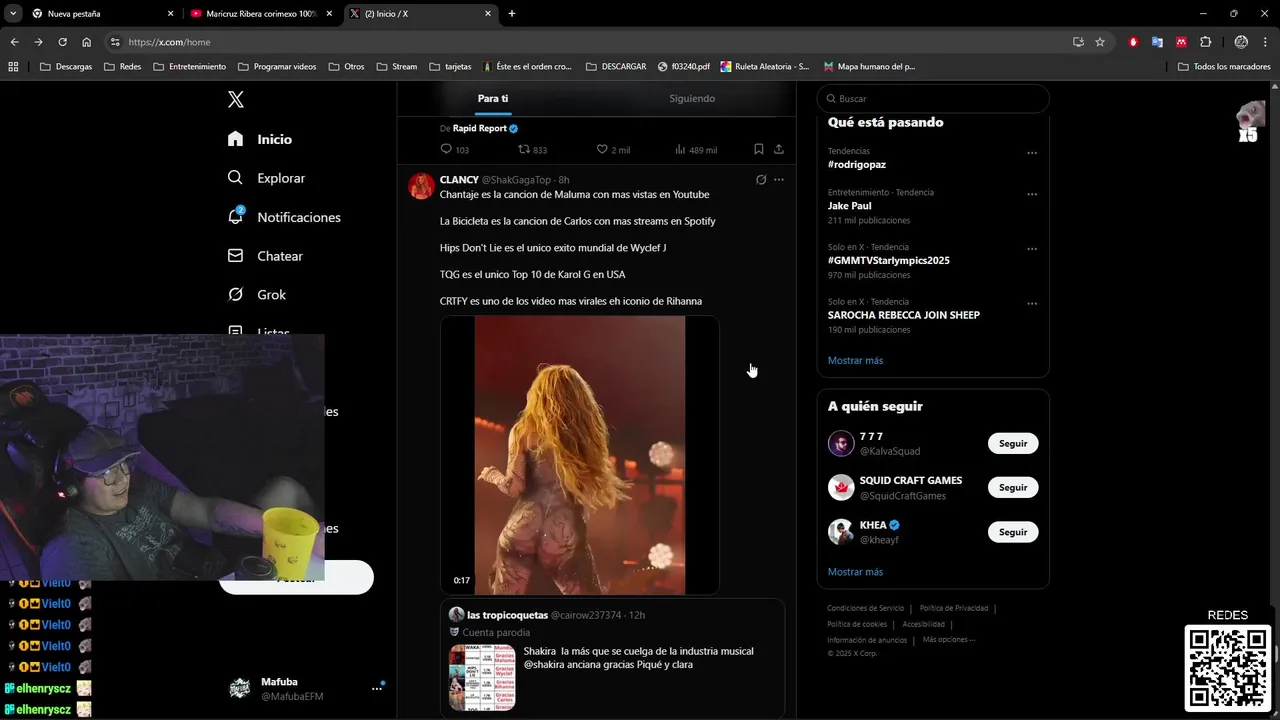
Task: Switch to Siguiendo tab
Action: [x=692, y=98]
